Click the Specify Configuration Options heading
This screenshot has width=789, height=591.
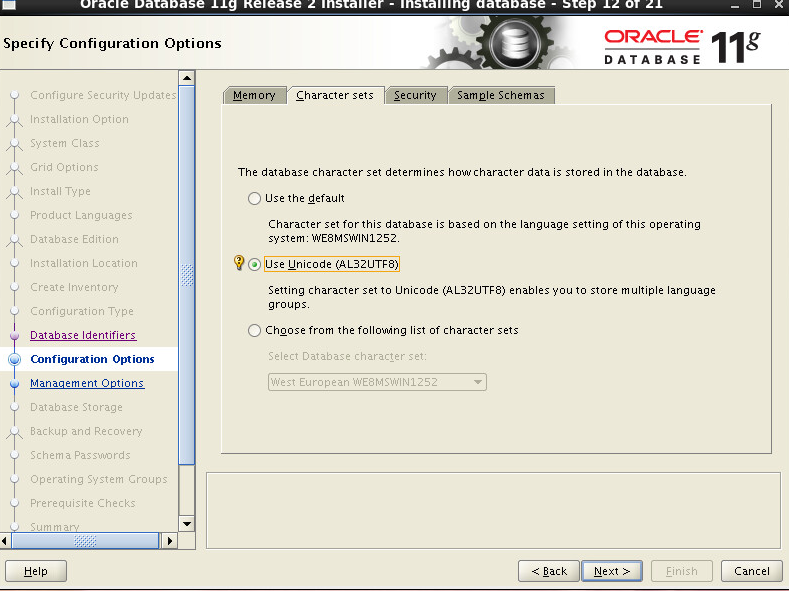[112, 43]
